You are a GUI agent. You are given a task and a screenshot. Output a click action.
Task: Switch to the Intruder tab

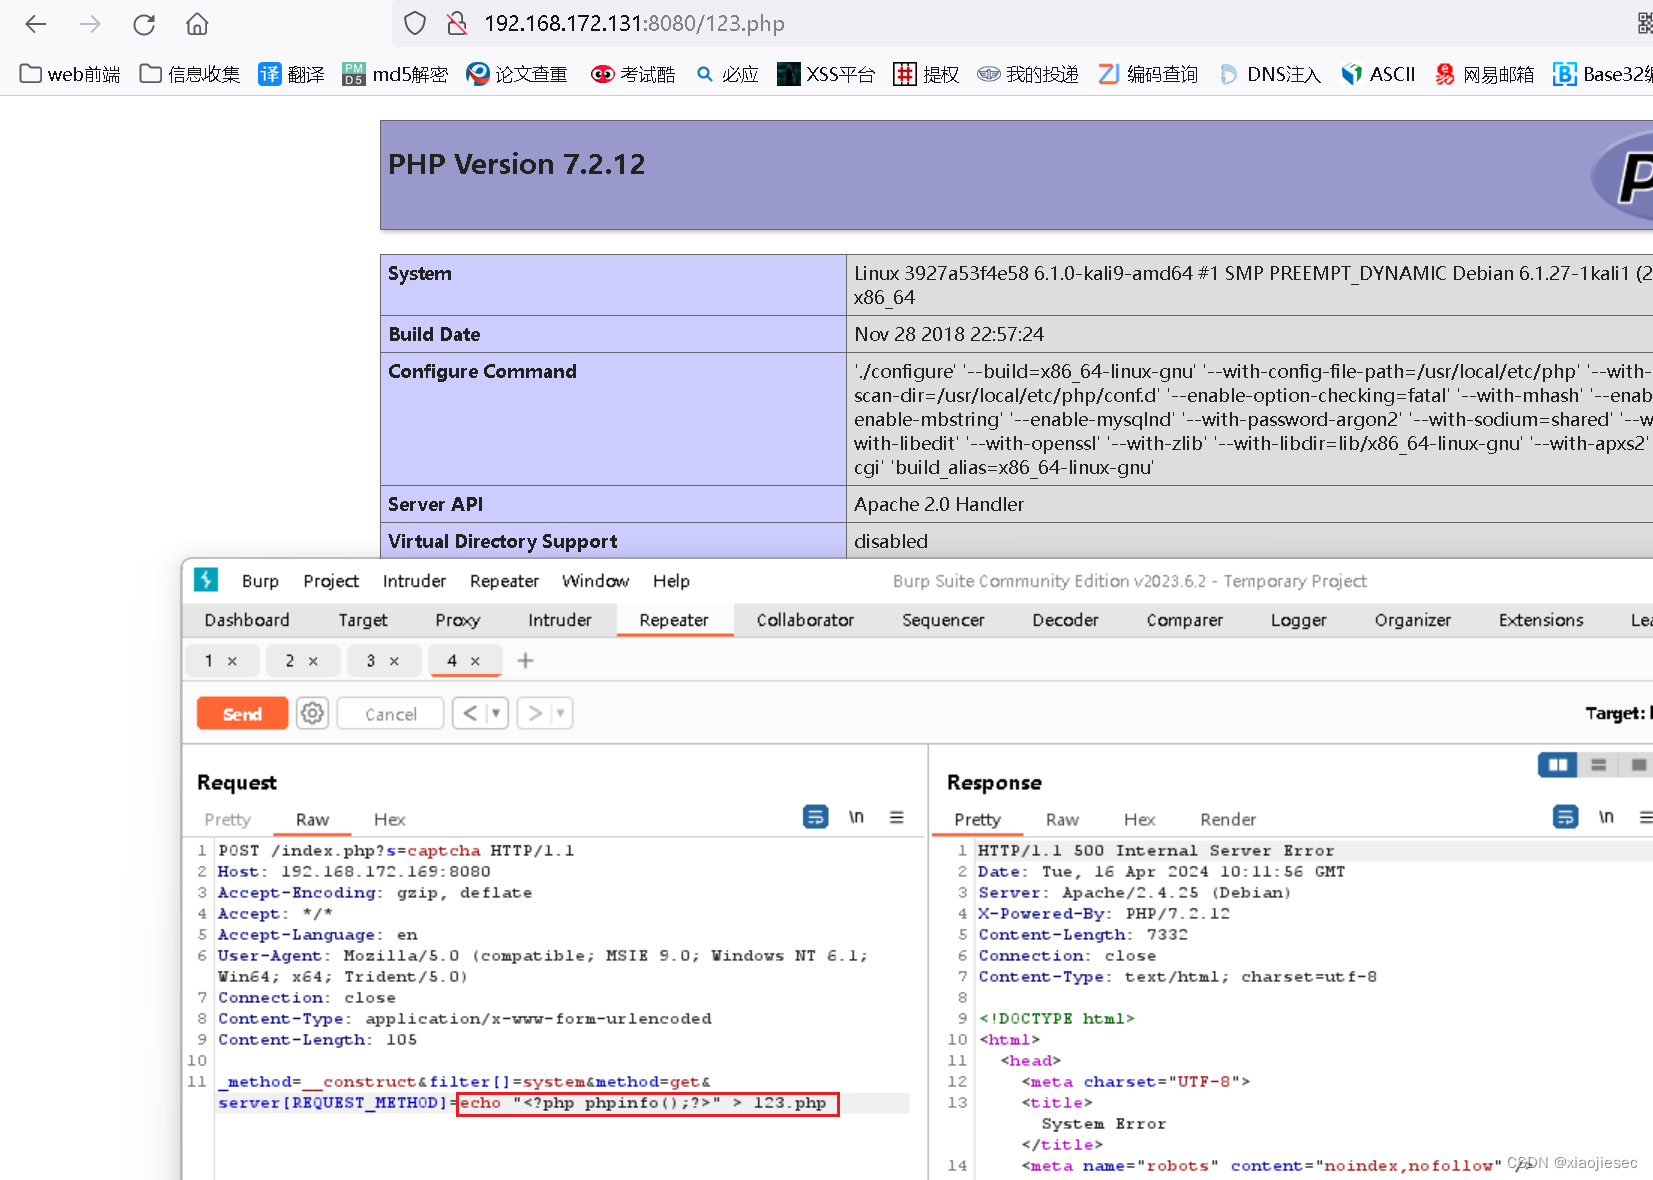point(559,620)
